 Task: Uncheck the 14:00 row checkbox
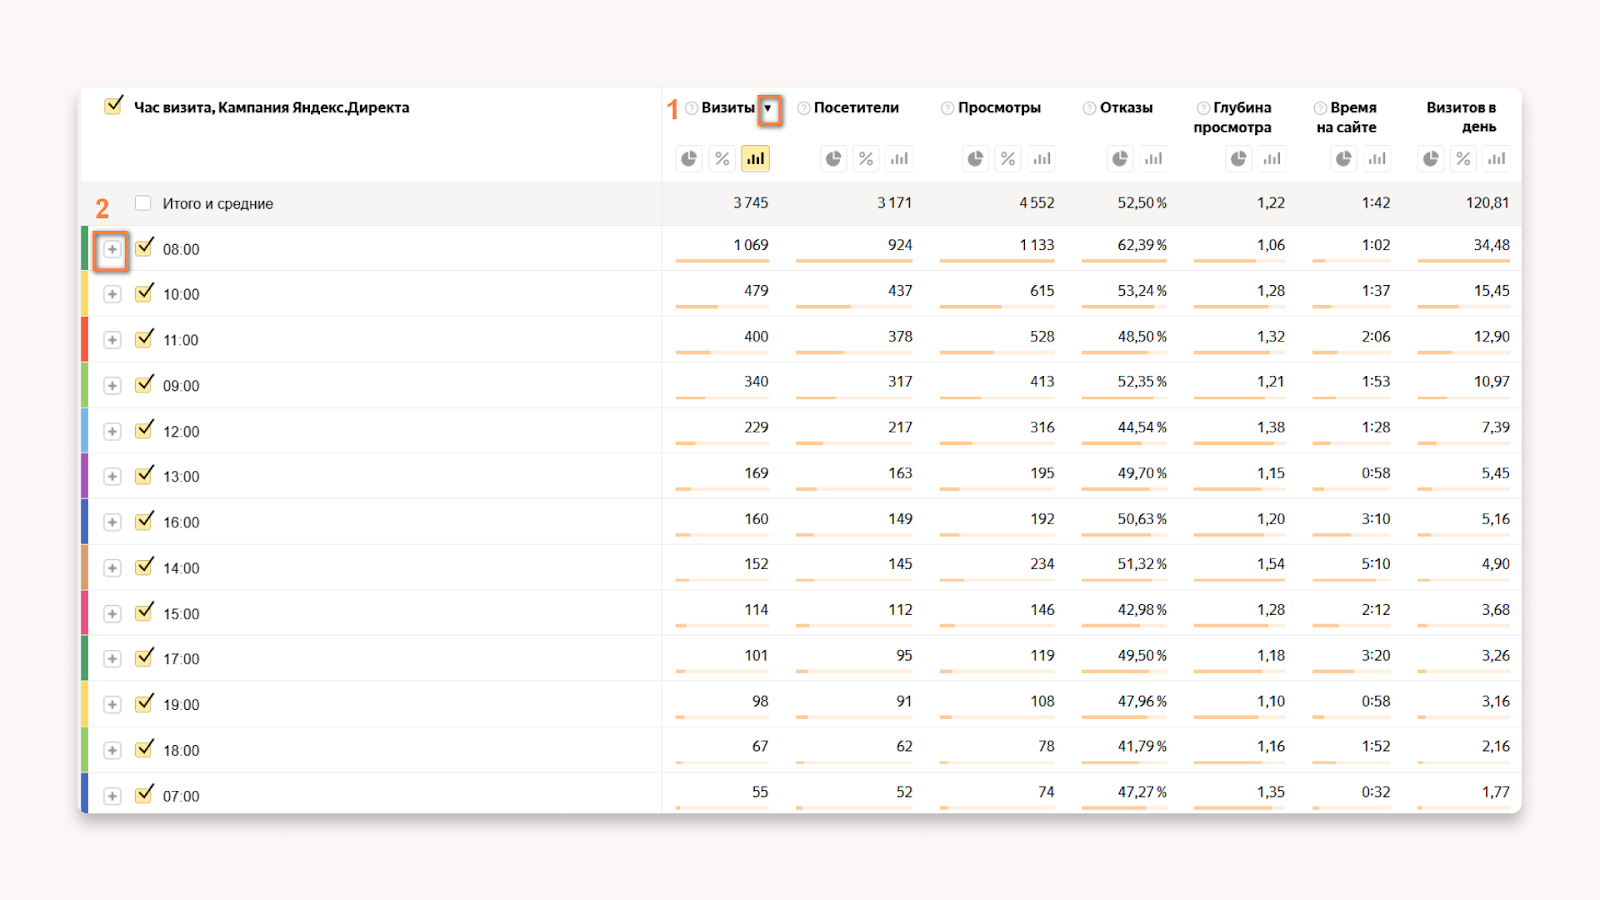point(144,566)
